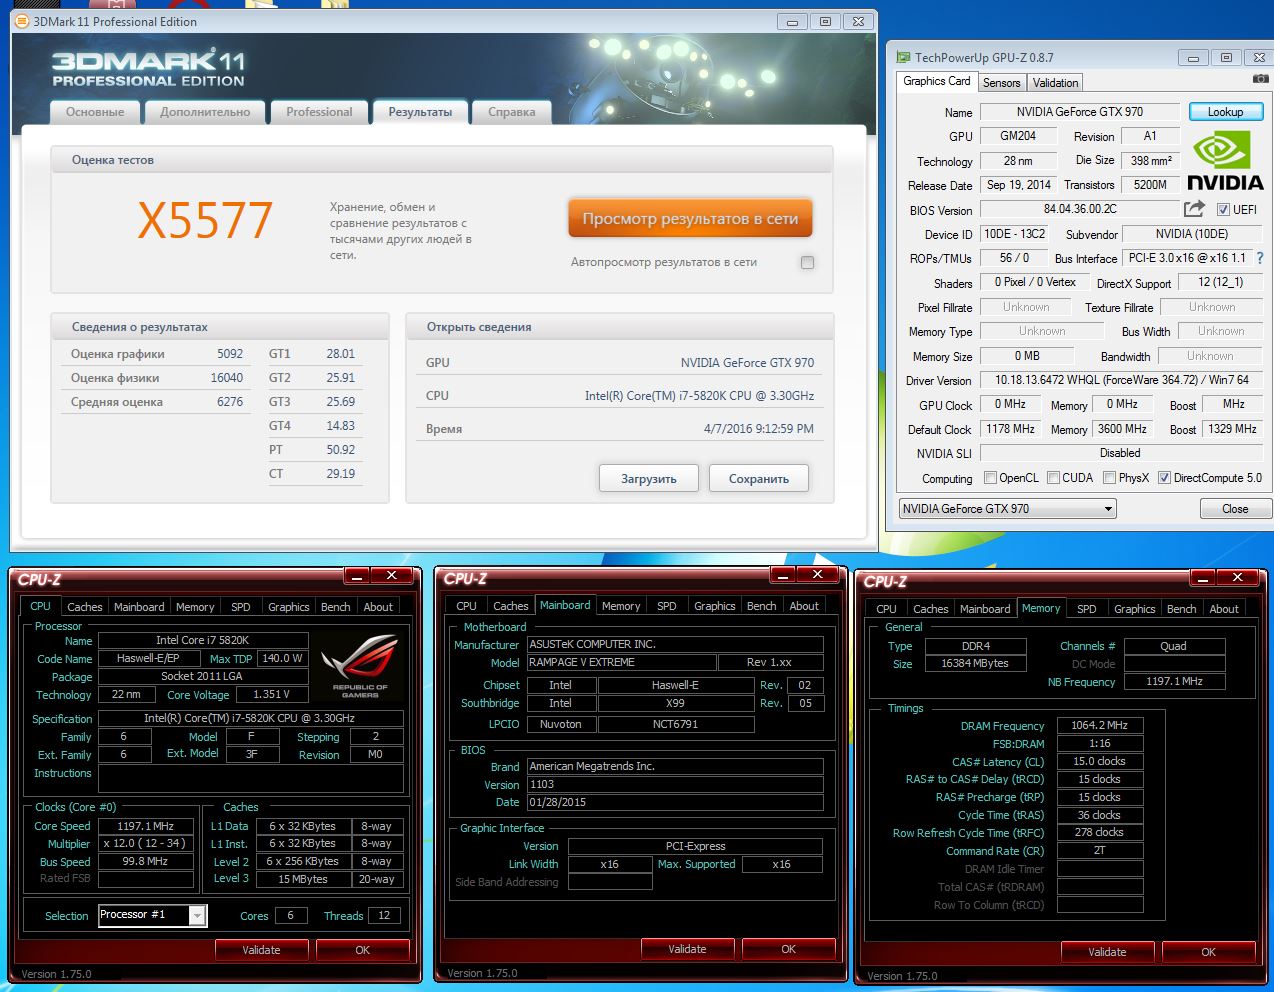Open Bench tab in CPU-Z CPU window

[335, 607]
